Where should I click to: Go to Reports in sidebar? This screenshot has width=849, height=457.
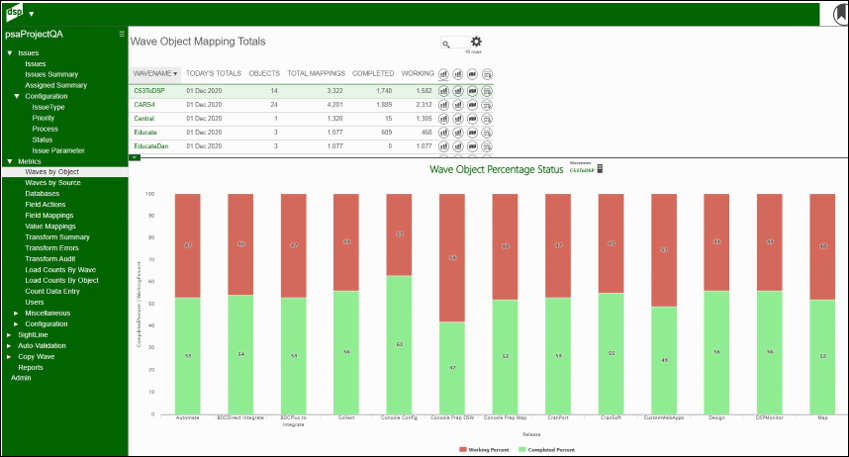(30, 367)
